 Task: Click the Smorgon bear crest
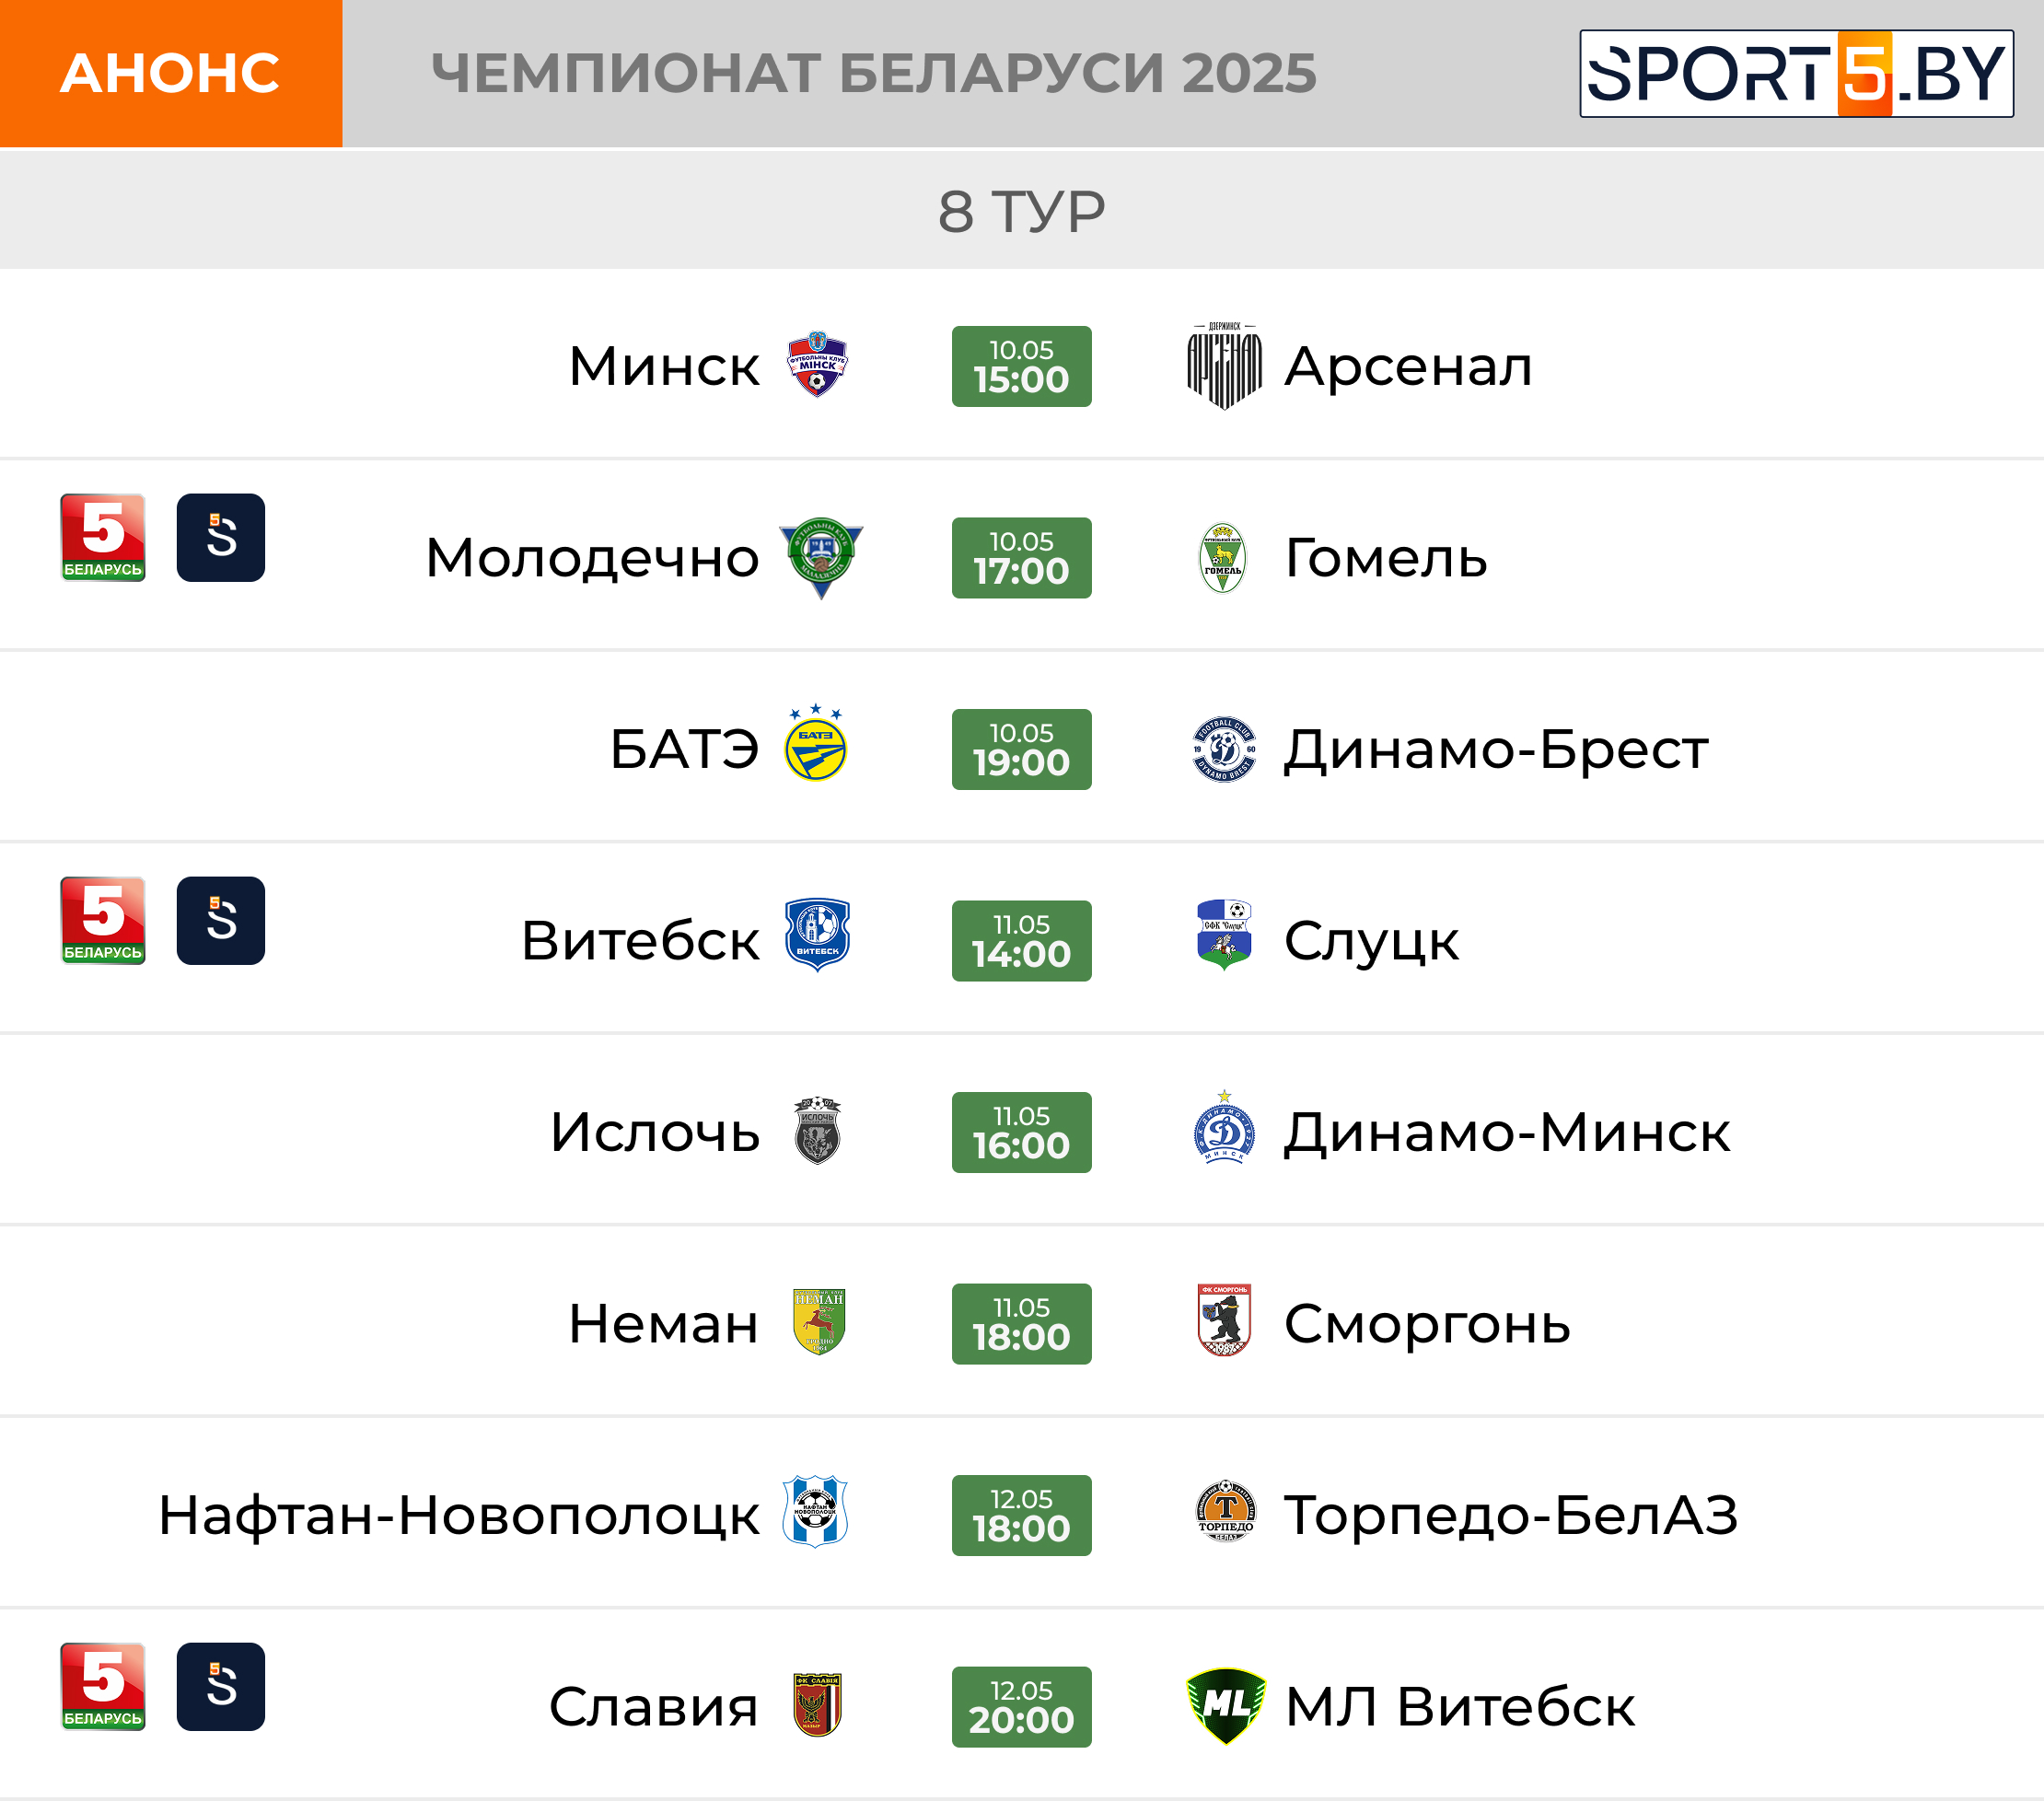point(1224,1320)
